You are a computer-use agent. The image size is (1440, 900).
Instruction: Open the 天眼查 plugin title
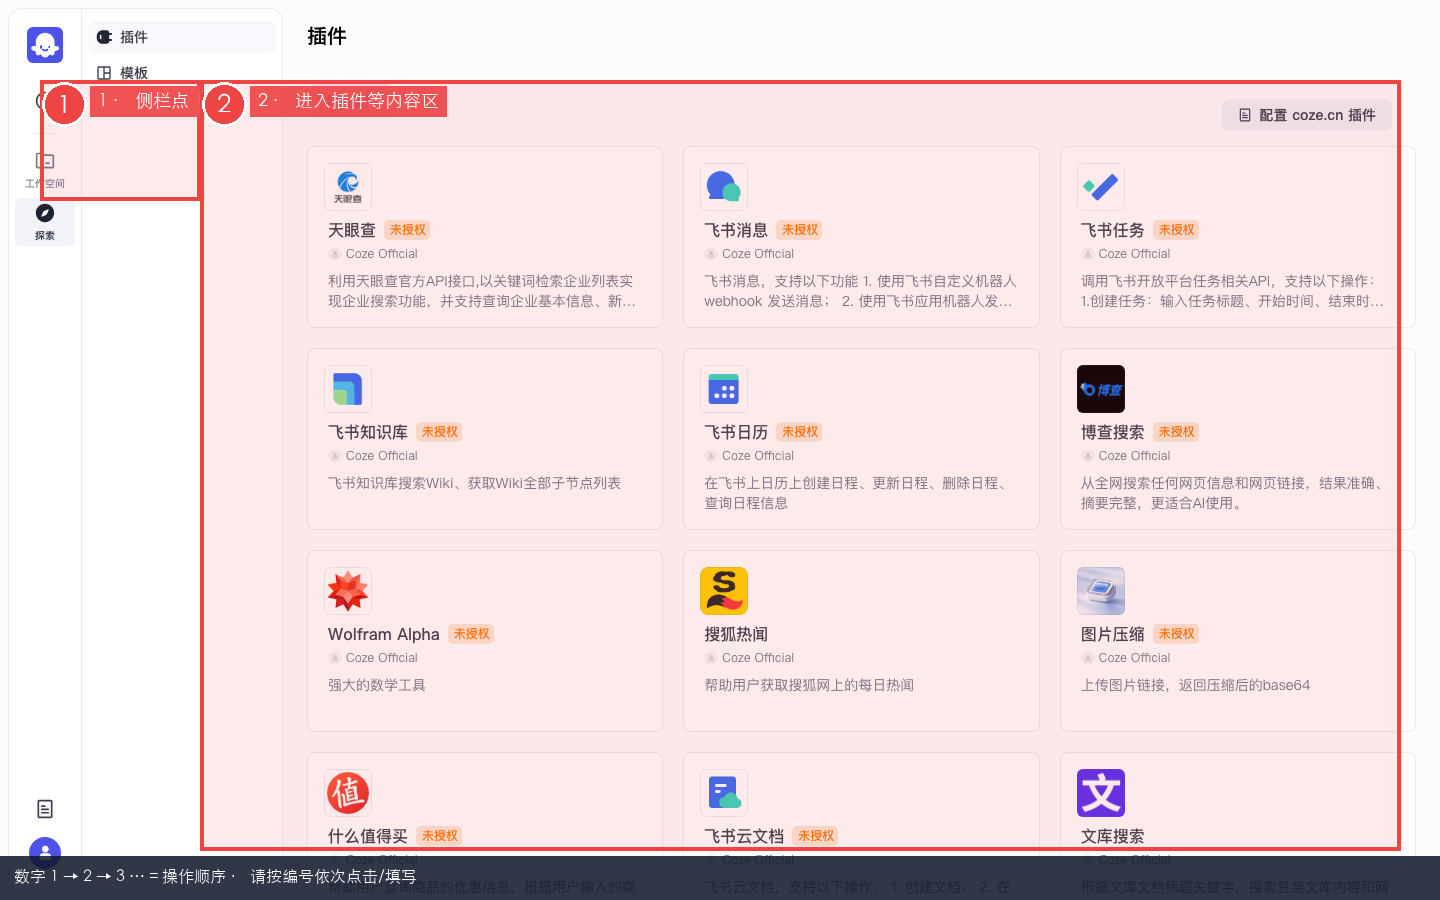(x=352, y=230)
